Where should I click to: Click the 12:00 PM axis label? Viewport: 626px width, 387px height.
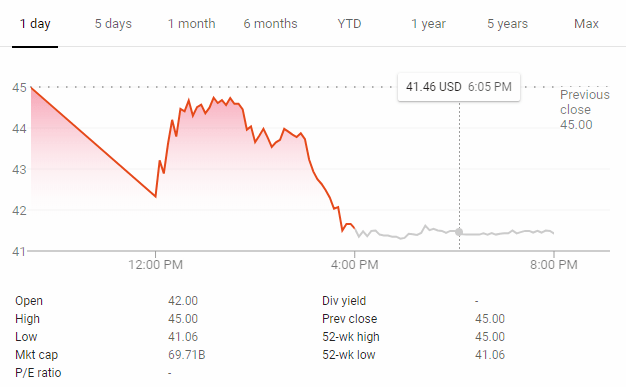pyautogui.click(x=155, y=264)
